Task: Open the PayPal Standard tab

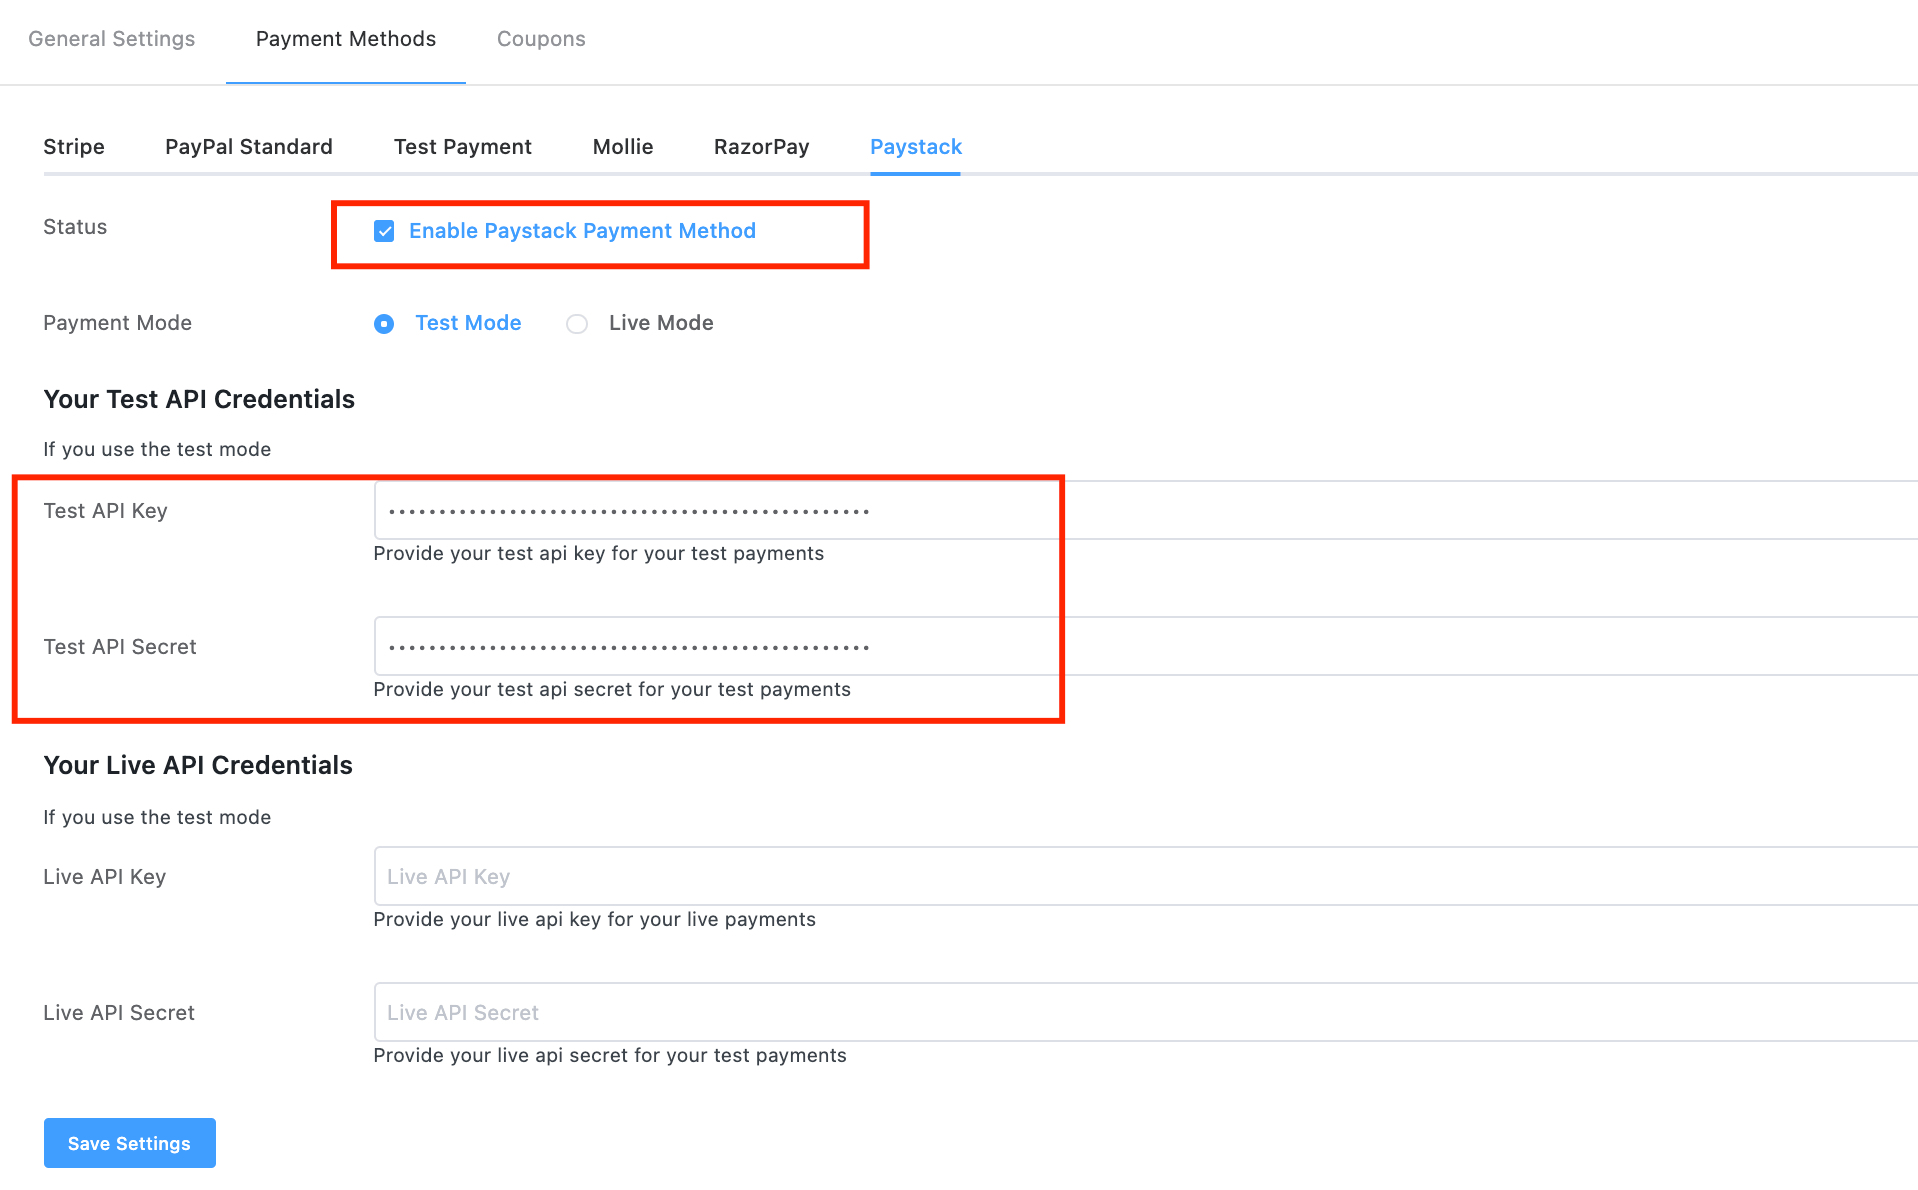Action: [249, 147]
